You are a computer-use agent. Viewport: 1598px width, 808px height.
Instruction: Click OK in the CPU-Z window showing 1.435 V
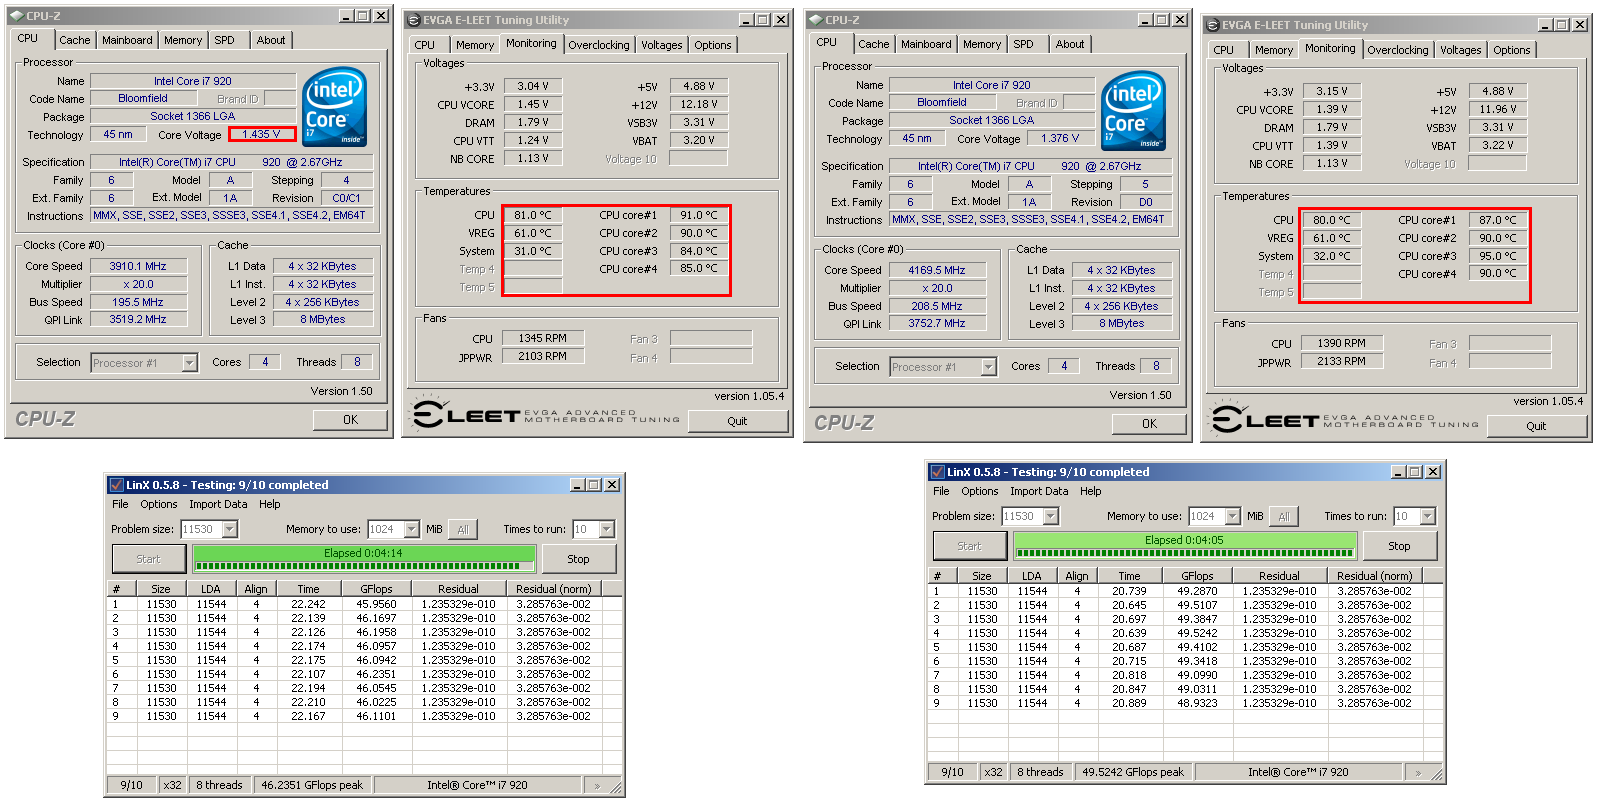point(350,420)
